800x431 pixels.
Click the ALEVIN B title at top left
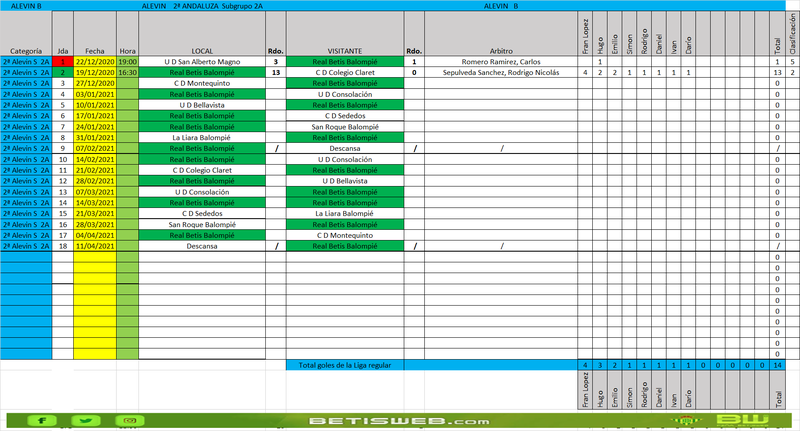(x=27, y=6)
